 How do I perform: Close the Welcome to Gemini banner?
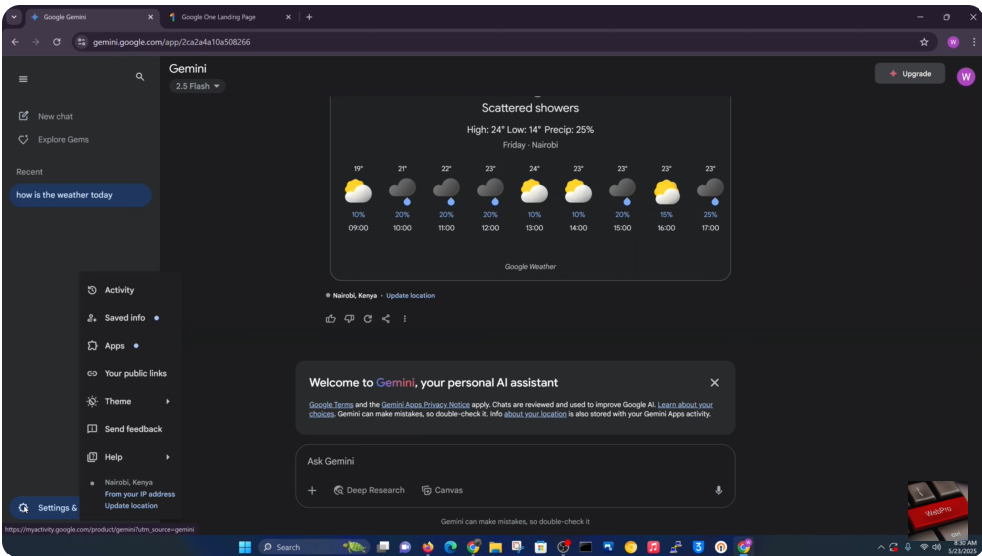[715, 383]
